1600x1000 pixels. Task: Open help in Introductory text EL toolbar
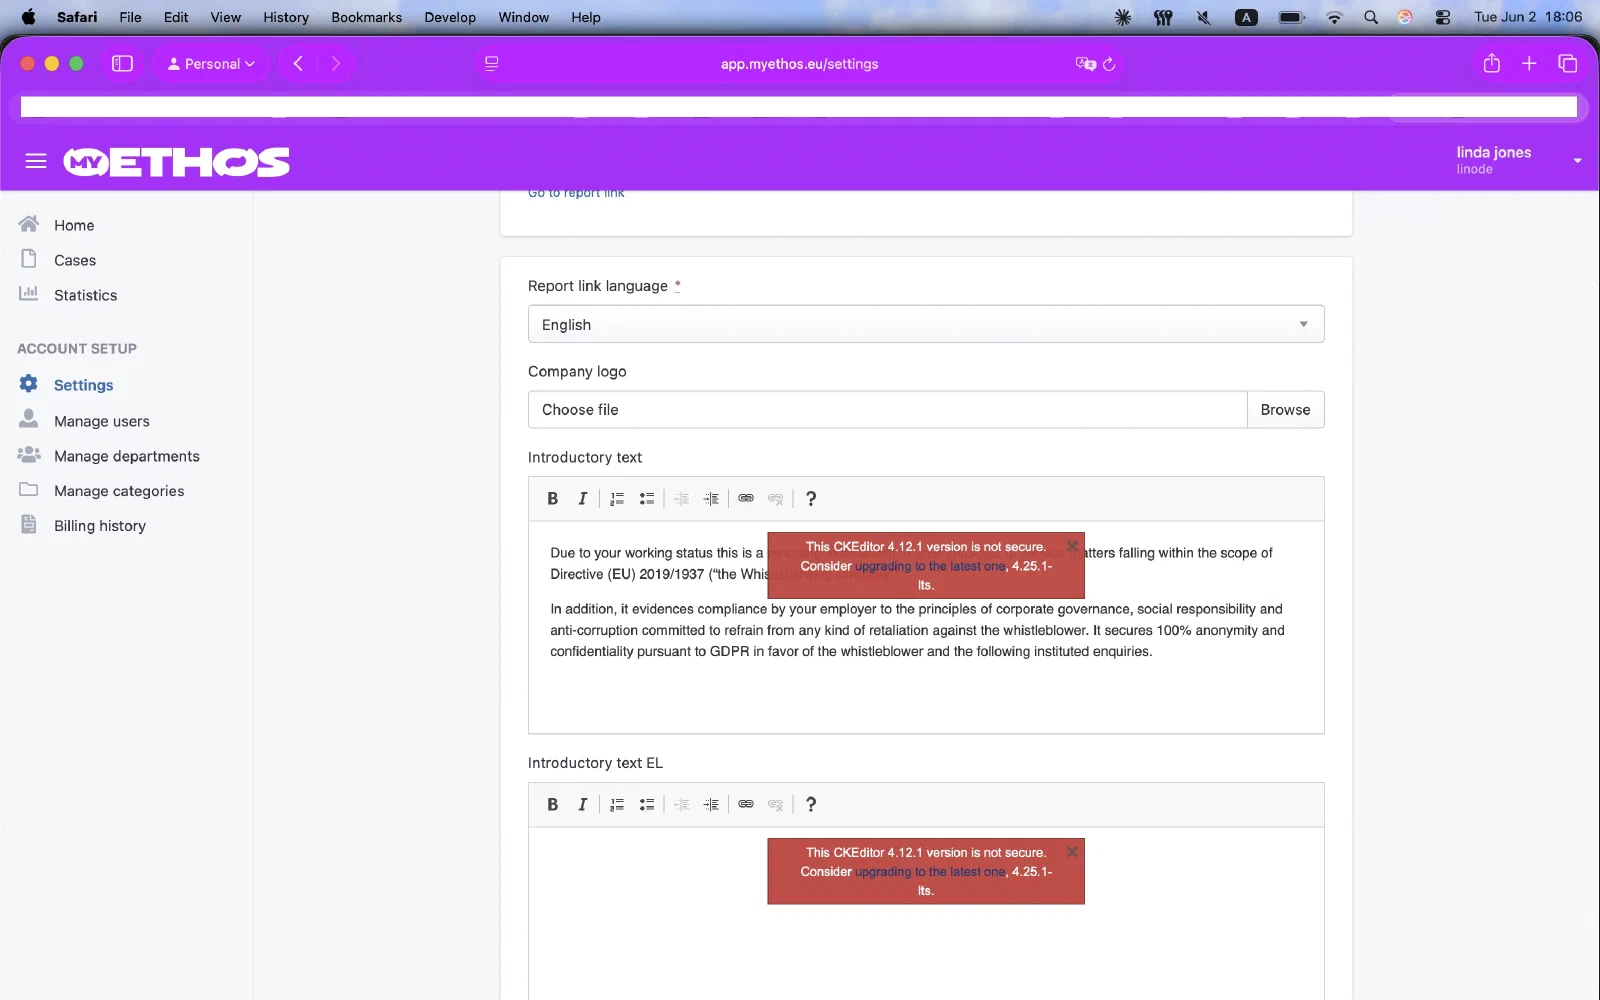[811, 804]
